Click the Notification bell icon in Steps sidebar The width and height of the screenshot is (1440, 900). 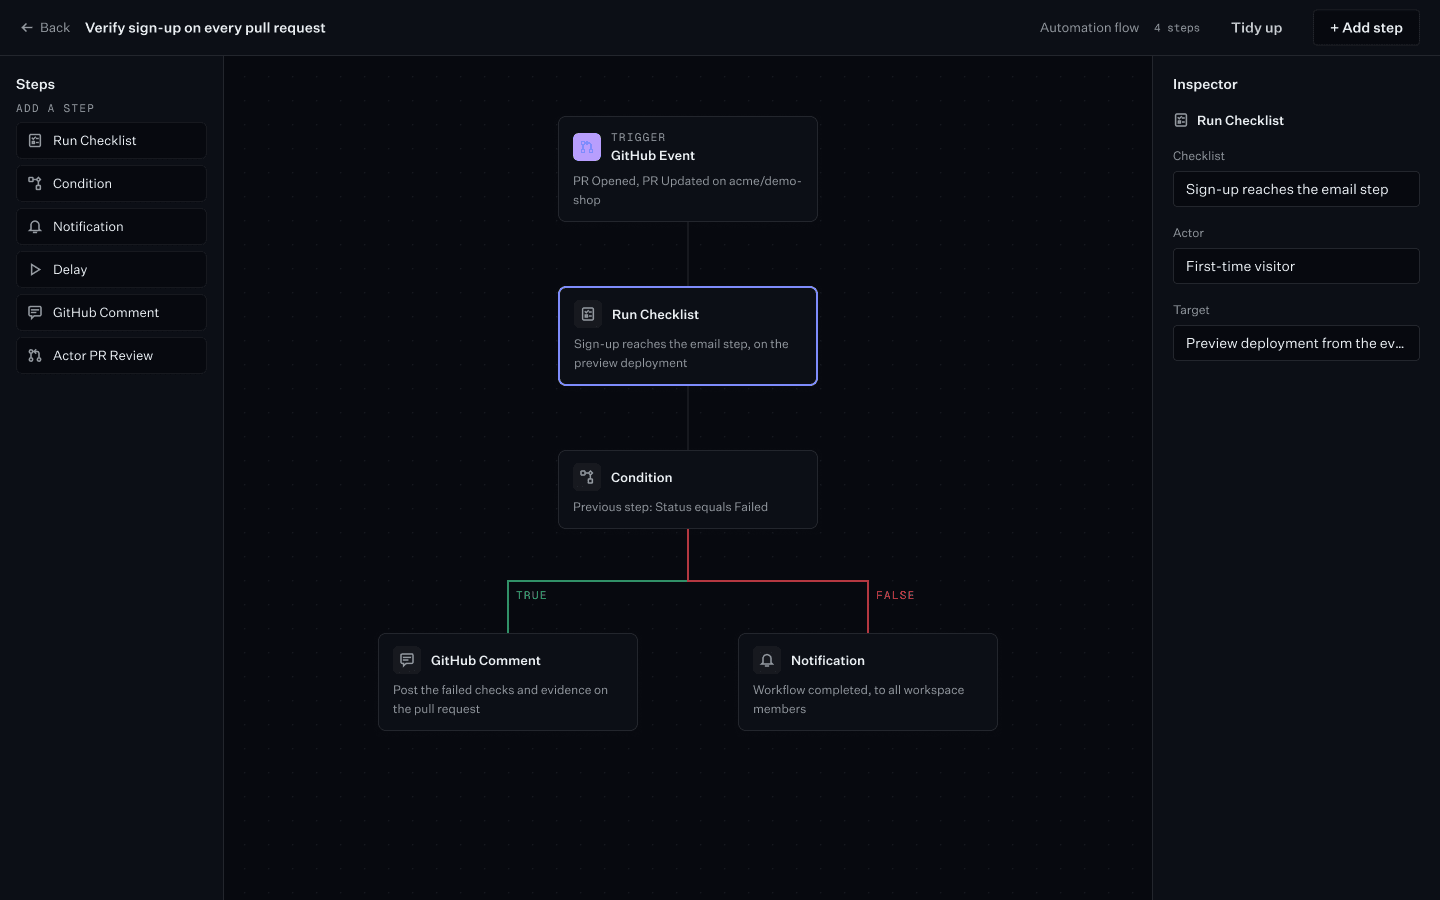click(x=35, y=227)
